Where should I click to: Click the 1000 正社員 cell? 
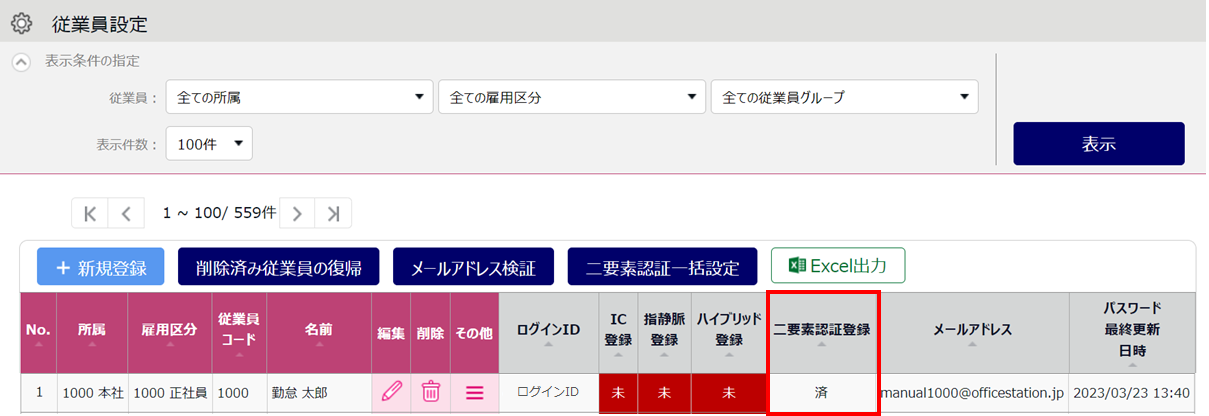169,392
